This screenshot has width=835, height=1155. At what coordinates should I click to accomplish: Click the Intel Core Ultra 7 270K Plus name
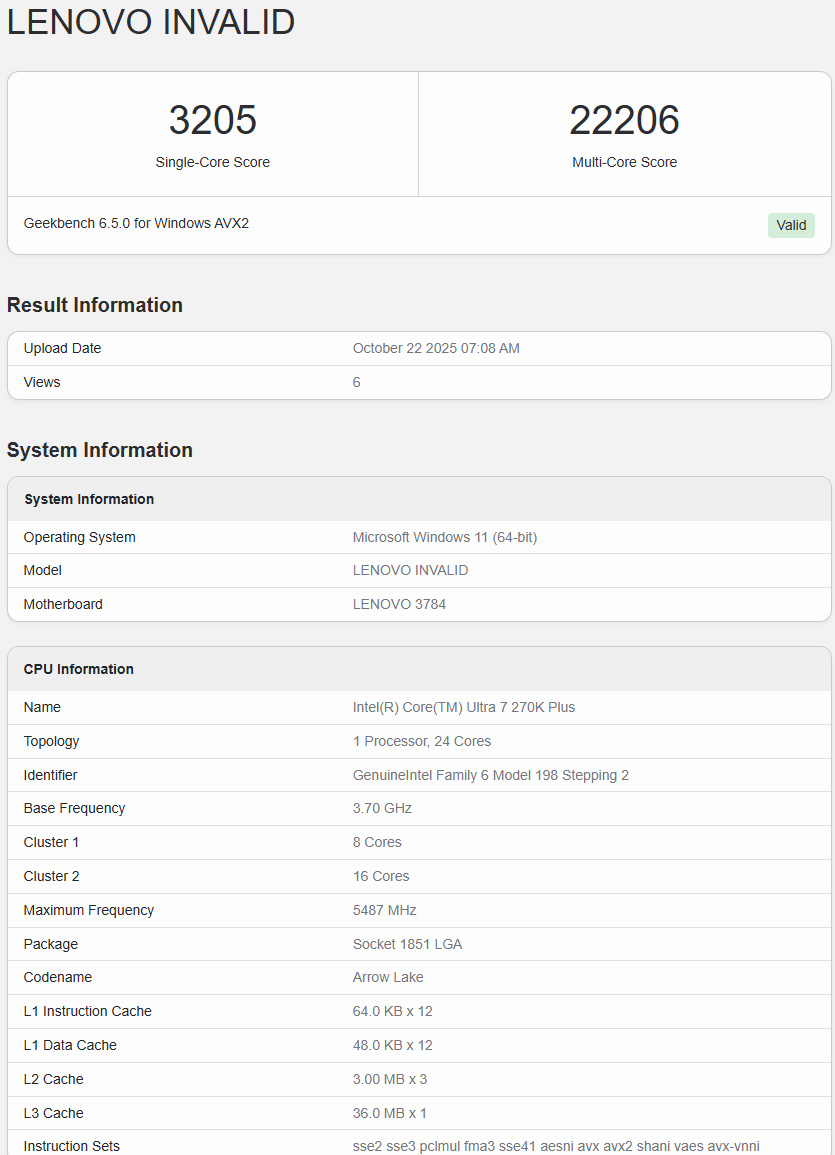pos(464,707)
